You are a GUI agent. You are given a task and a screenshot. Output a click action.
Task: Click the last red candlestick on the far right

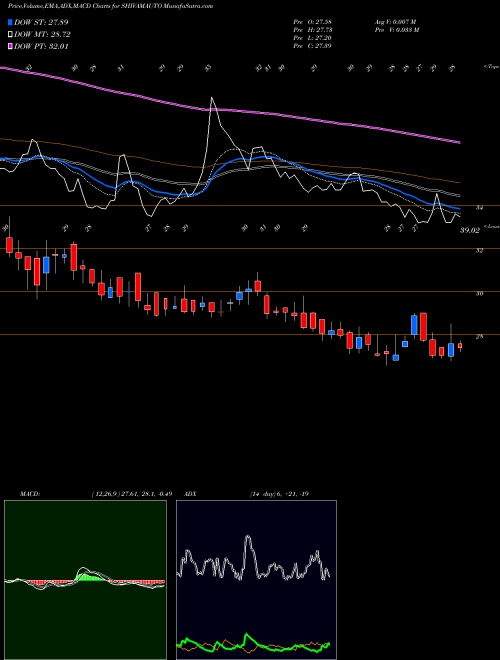[x=460, y=346]
